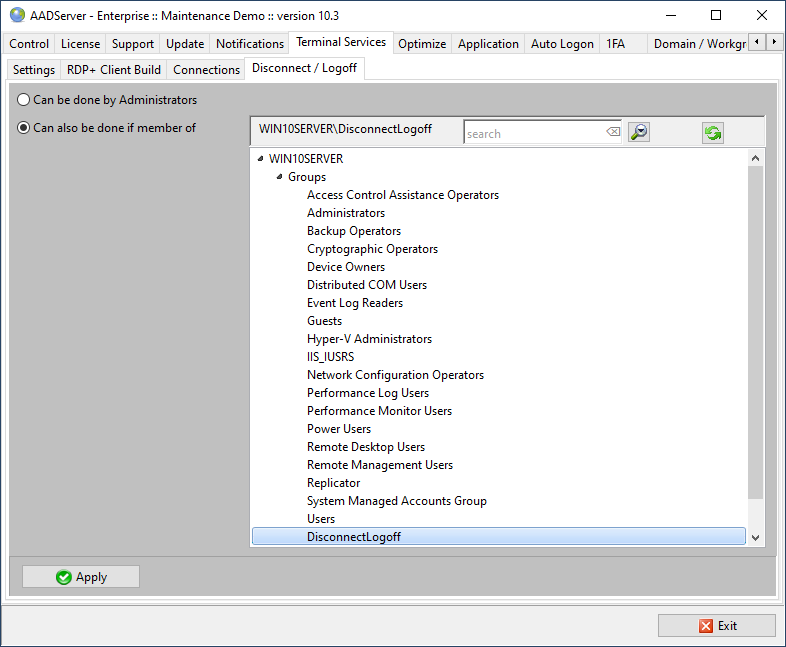Image resolution: width=786 pixels, height=647 pixels.
Task: Select Remote Desktop Users group
Action: coord(365,447)
